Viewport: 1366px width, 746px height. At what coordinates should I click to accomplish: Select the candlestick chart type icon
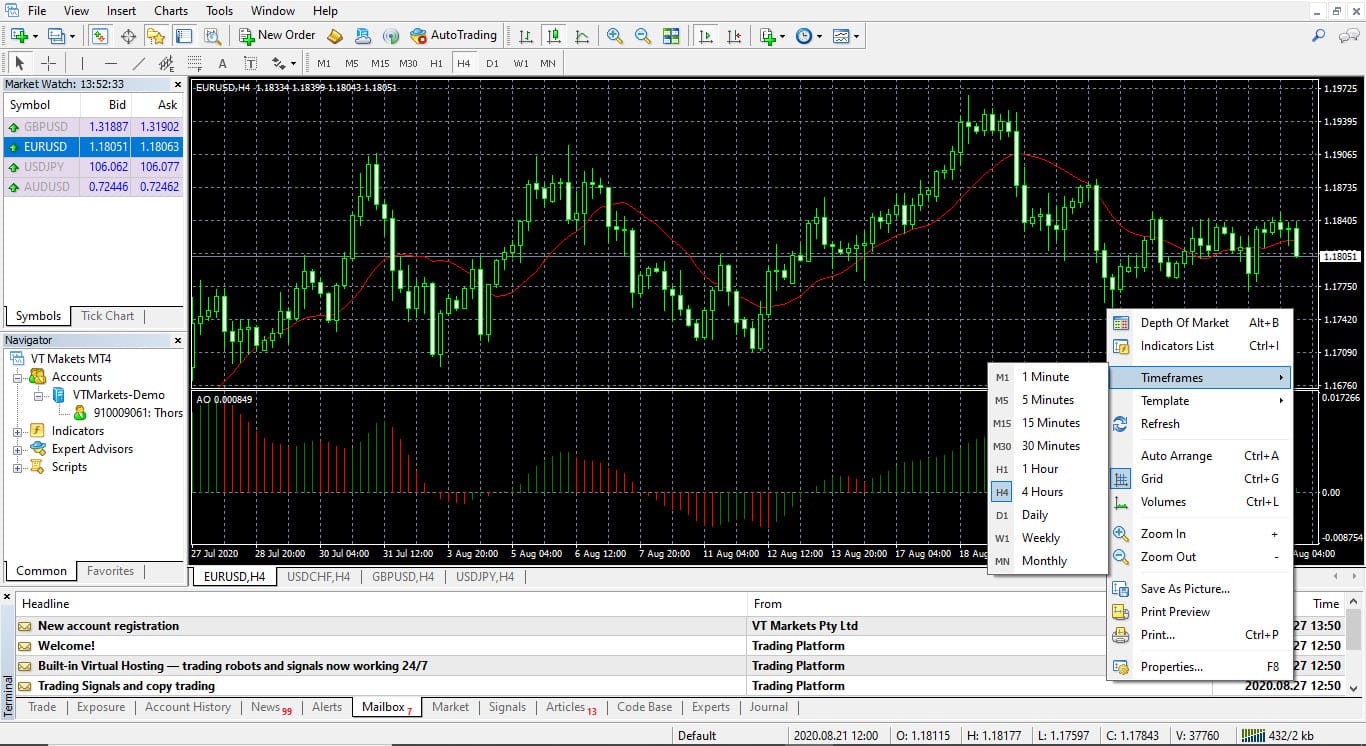click(x=553, y=36)
